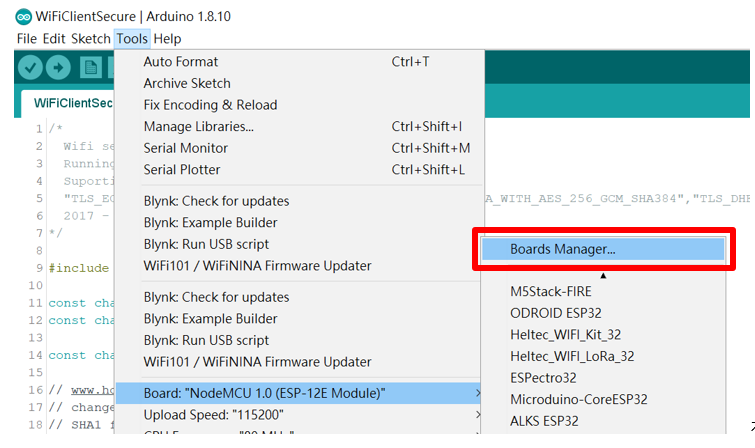Click first Blynk: Run USB script entry
Viewport: 755px width, 448px height.
299,244
